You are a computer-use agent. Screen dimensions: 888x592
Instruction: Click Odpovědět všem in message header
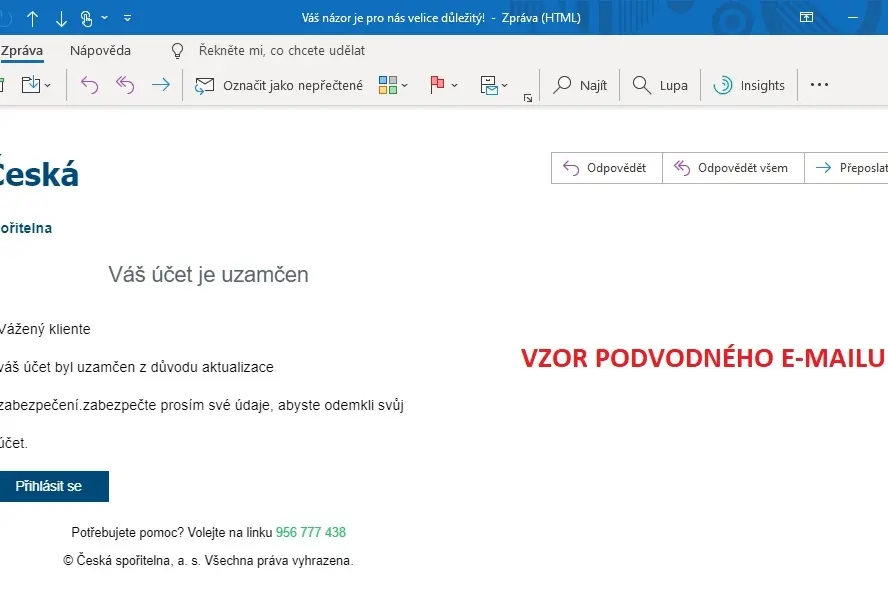click(x=733, y=168)
